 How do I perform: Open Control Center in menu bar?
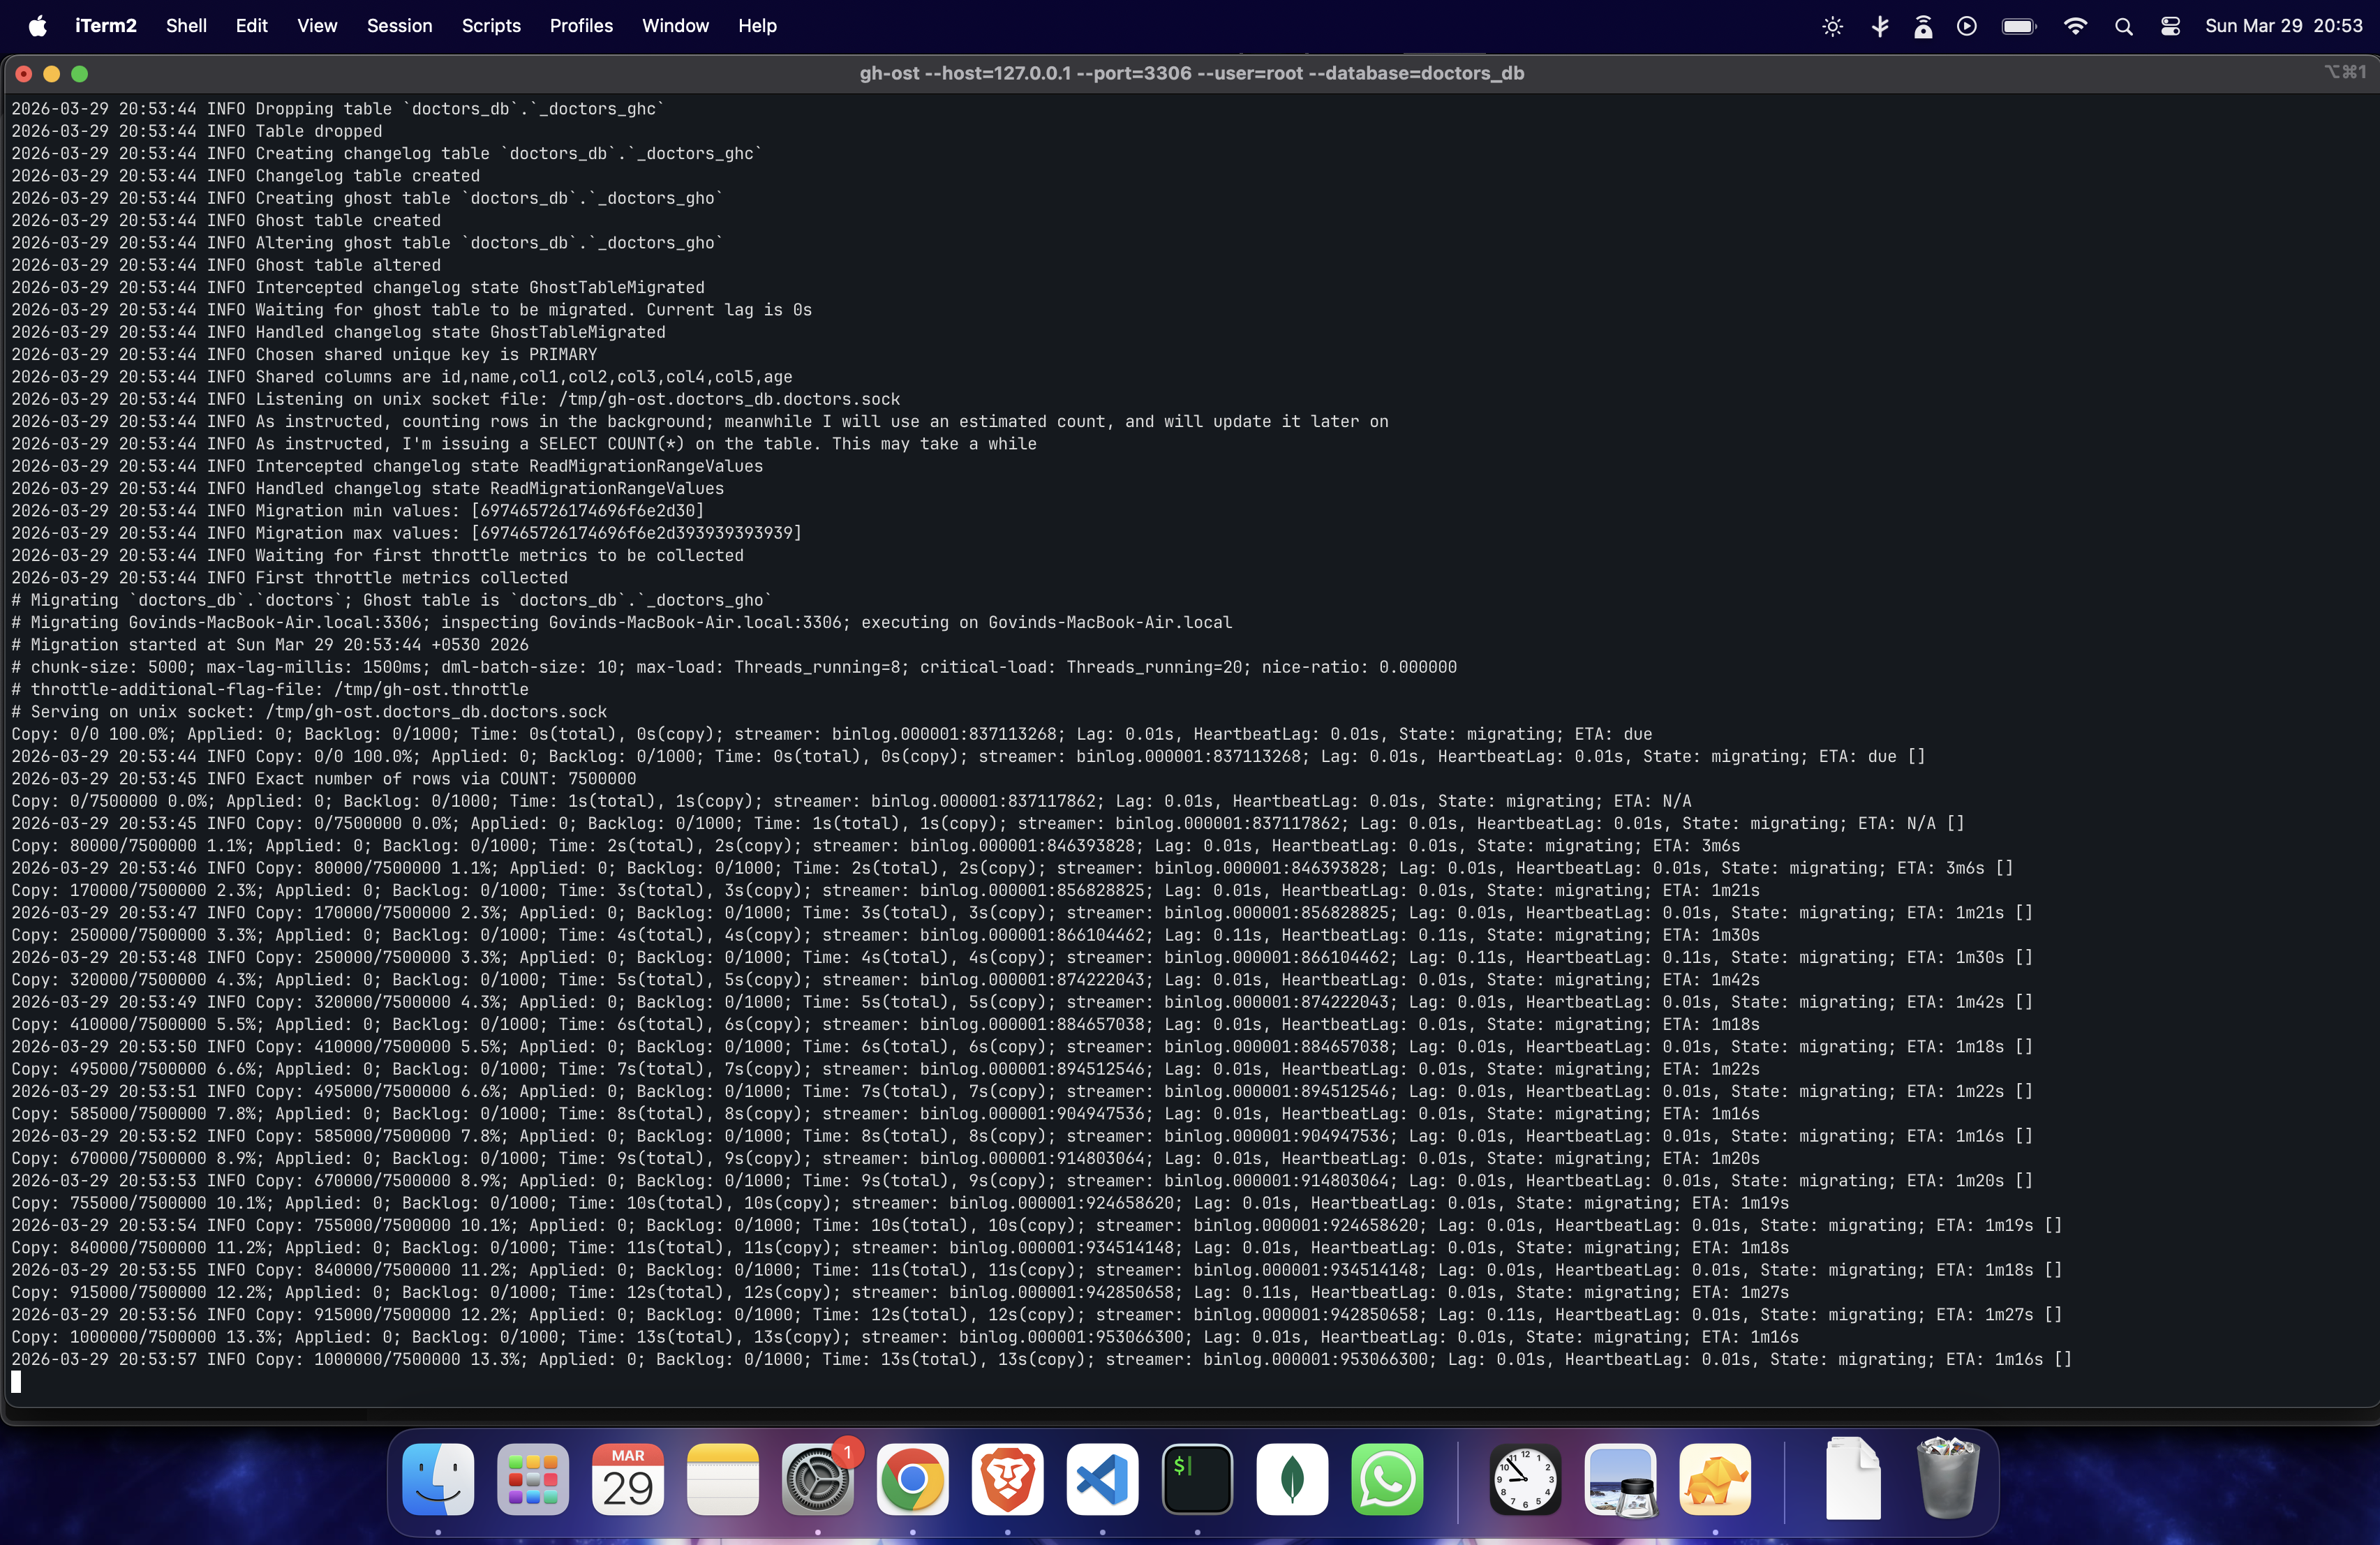2170,26
